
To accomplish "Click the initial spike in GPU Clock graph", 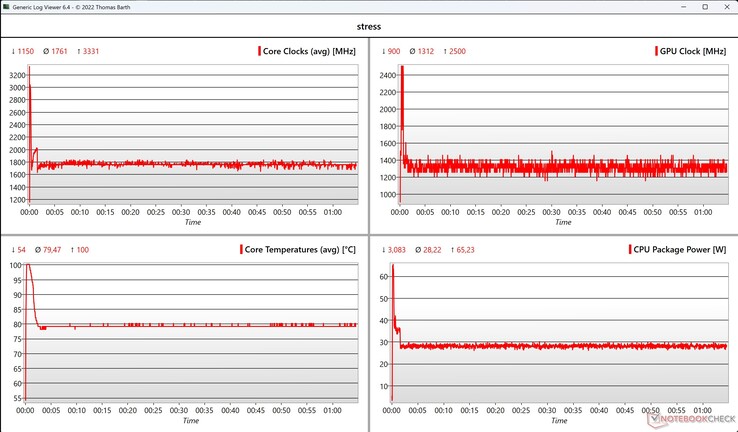I will [402, 94].
